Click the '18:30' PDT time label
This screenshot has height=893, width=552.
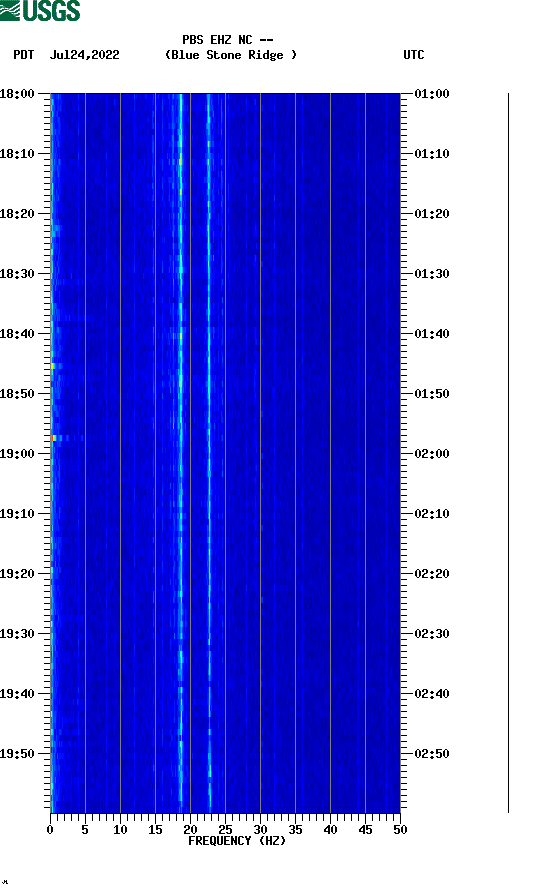[17, 273]
